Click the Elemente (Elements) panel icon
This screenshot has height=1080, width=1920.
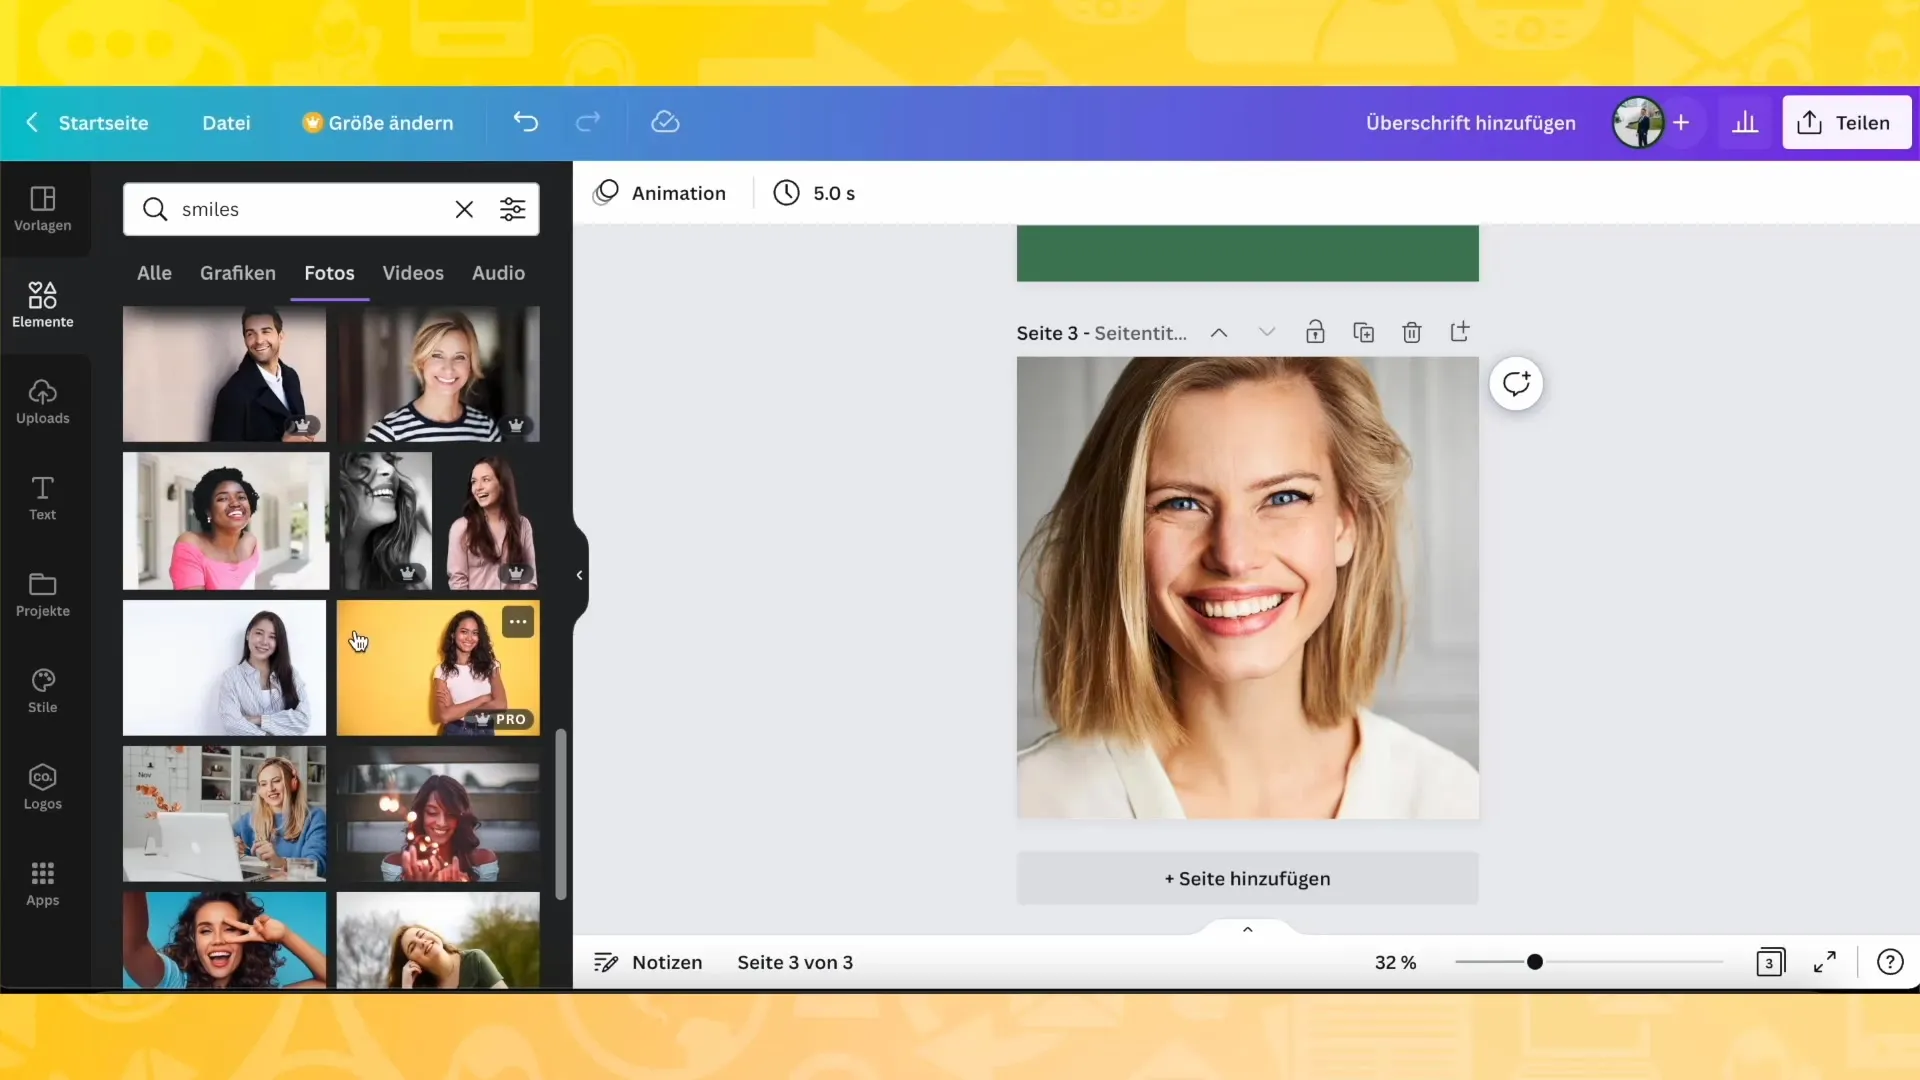tap(42, 303)
